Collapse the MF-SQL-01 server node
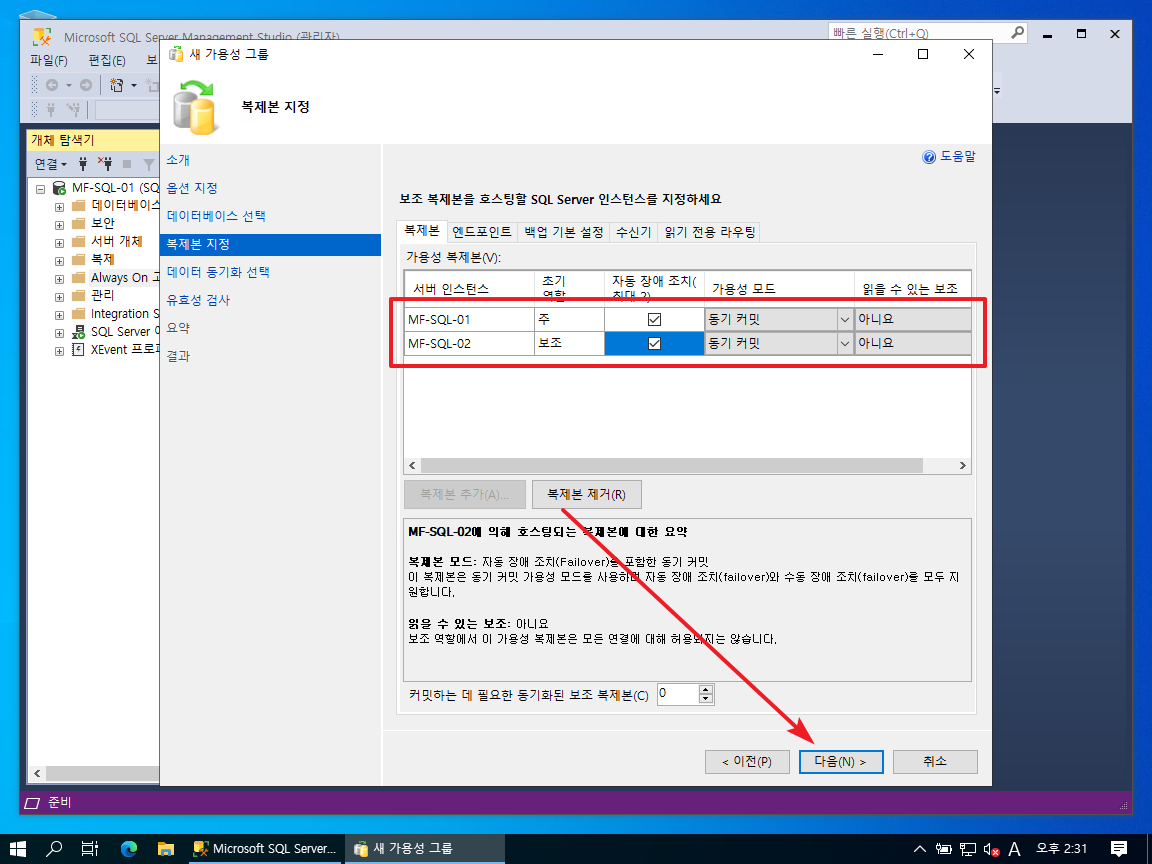Viewport: 1152px width, 864px height. click(40, 189)
